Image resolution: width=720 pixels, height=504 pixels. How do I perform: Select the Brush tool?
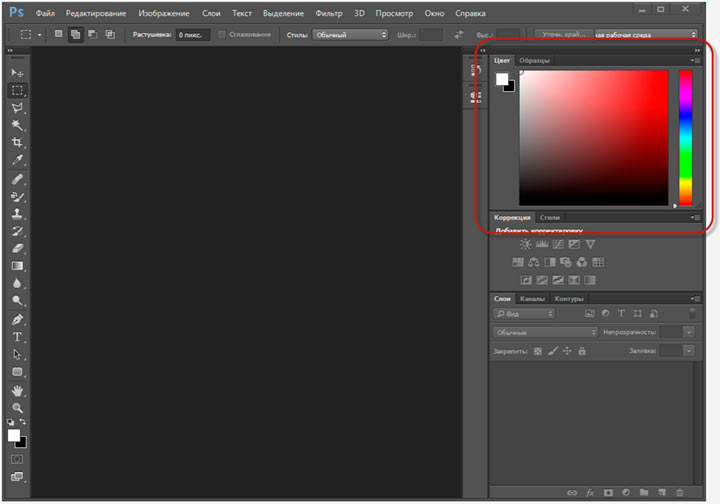pyautogui.click(x=17, y=197)
